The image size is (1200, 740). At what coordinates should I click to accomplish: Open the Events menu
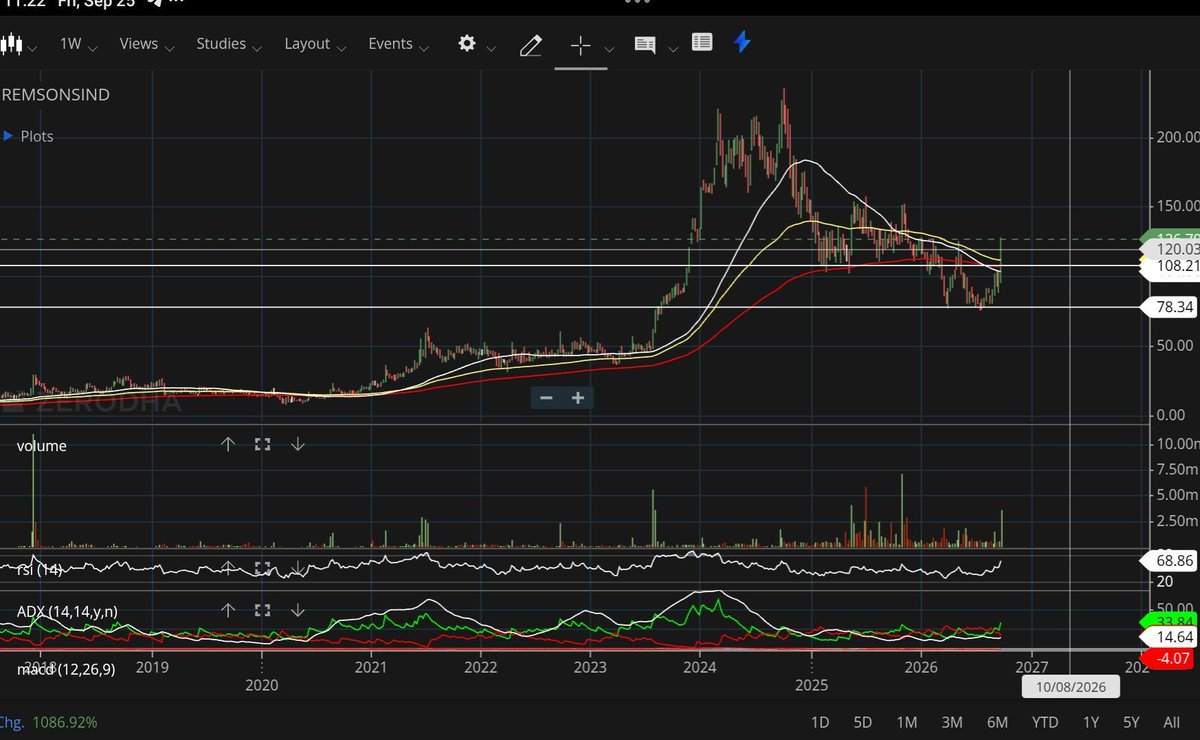pyautogui.click(x=399, y=44)
